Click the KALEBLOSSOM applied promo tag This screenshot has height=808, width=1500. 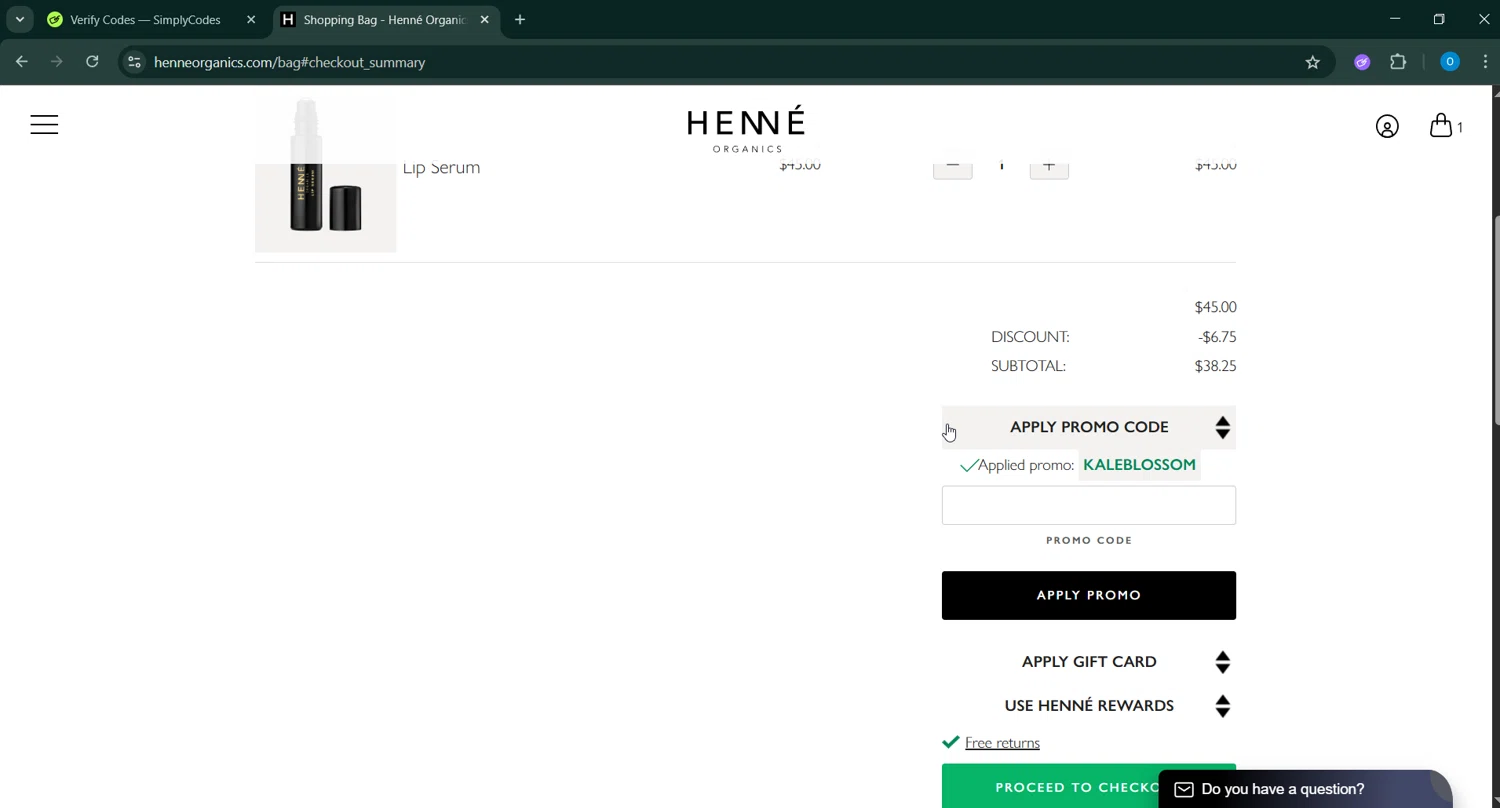pyautogui.click(x=1139, y=465)
